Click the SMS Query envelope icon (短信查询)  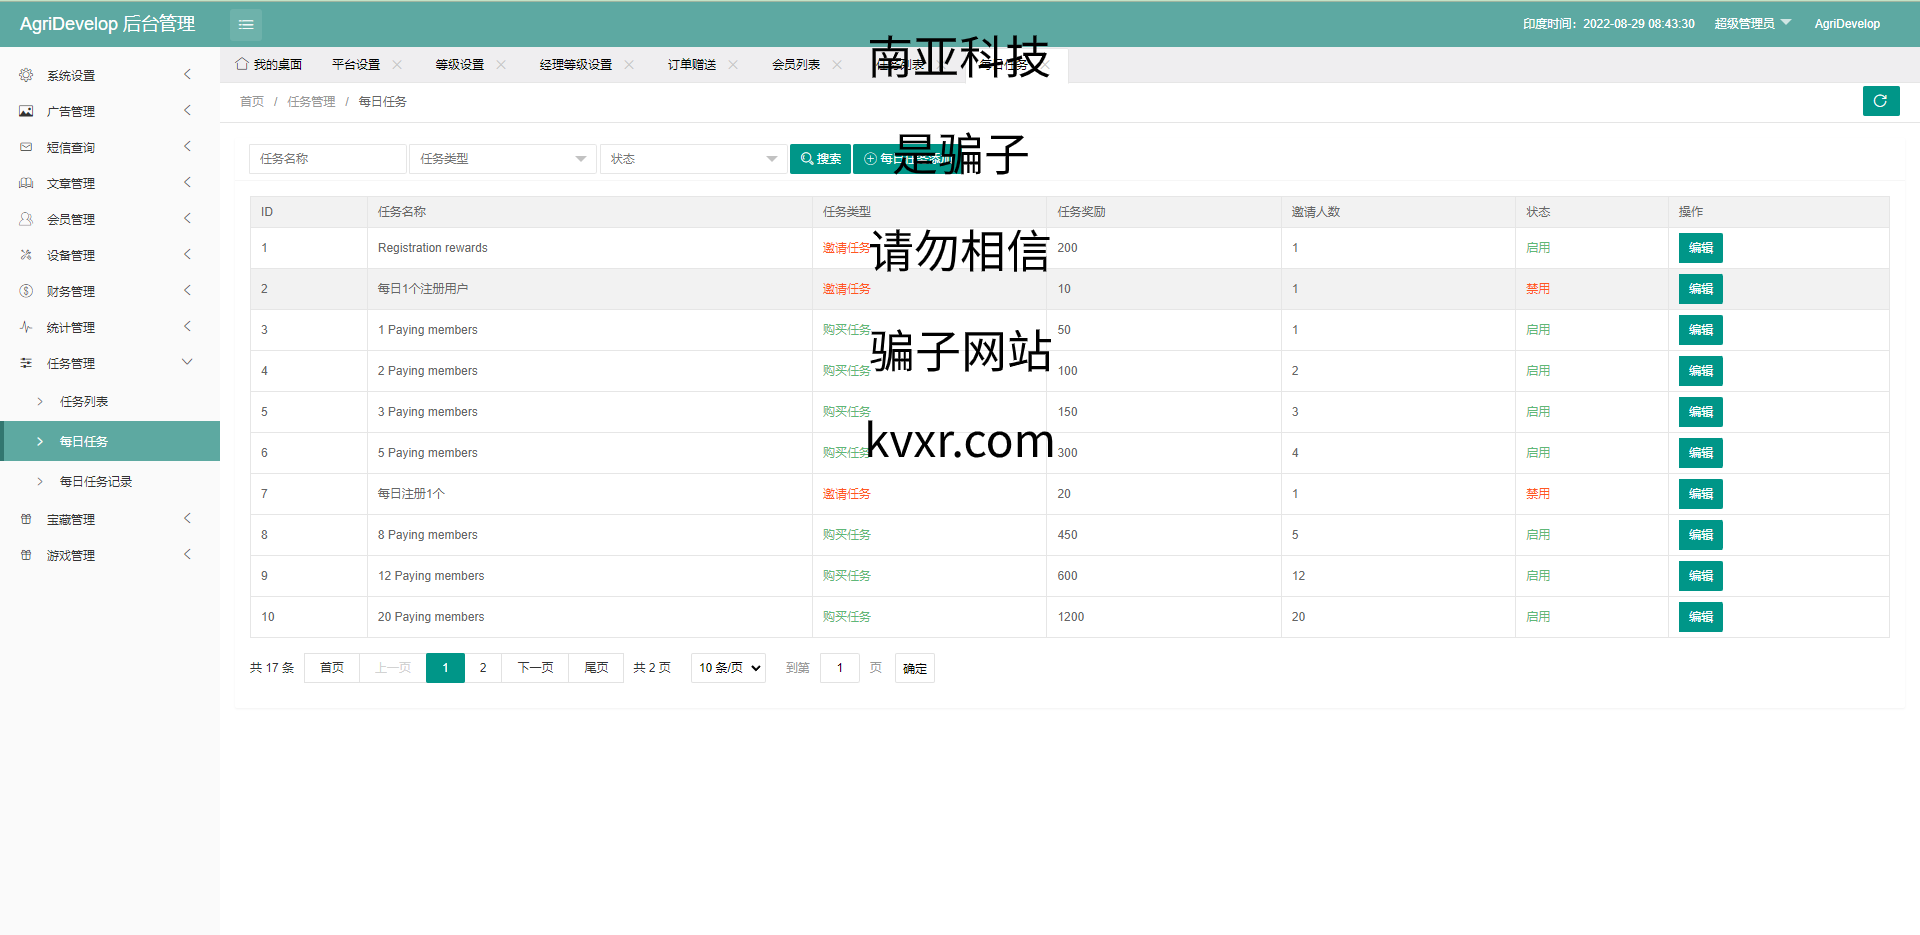tap(26, 147)
